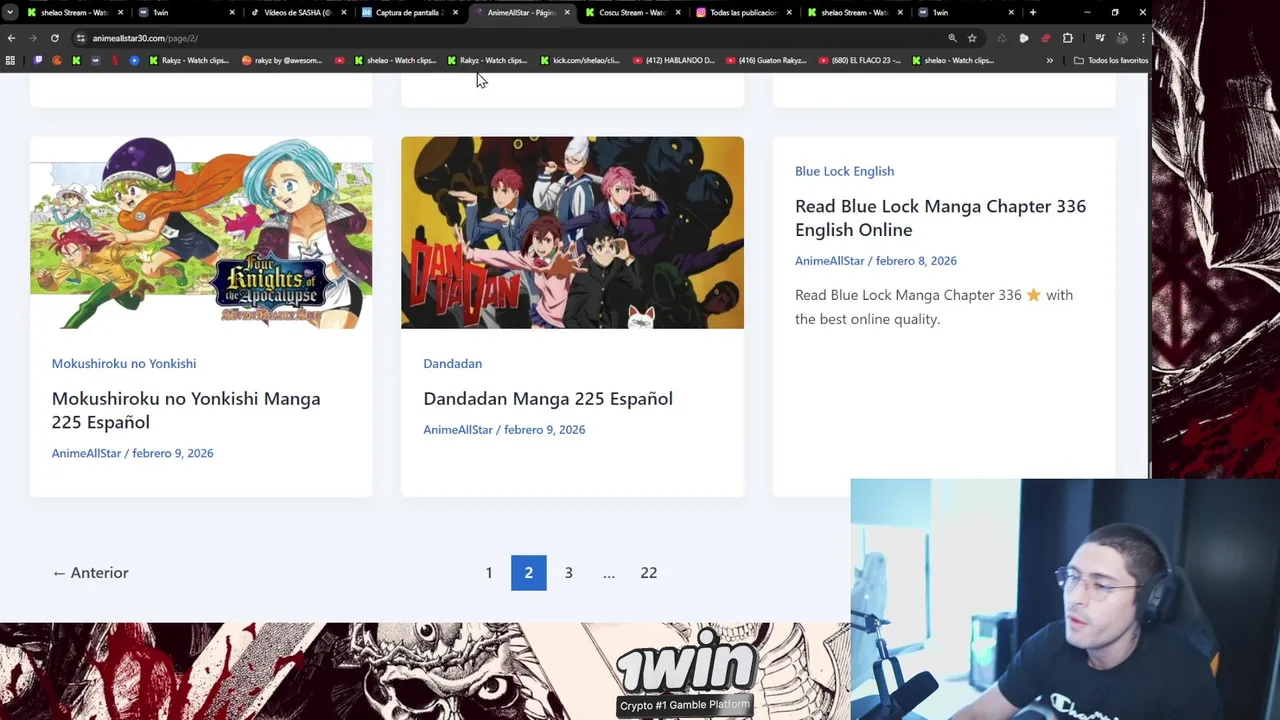Image resolution: width=1280 pixels, height=720 pixels.
Task: Click the white blob extension icon
Action: coord(1024,38)
